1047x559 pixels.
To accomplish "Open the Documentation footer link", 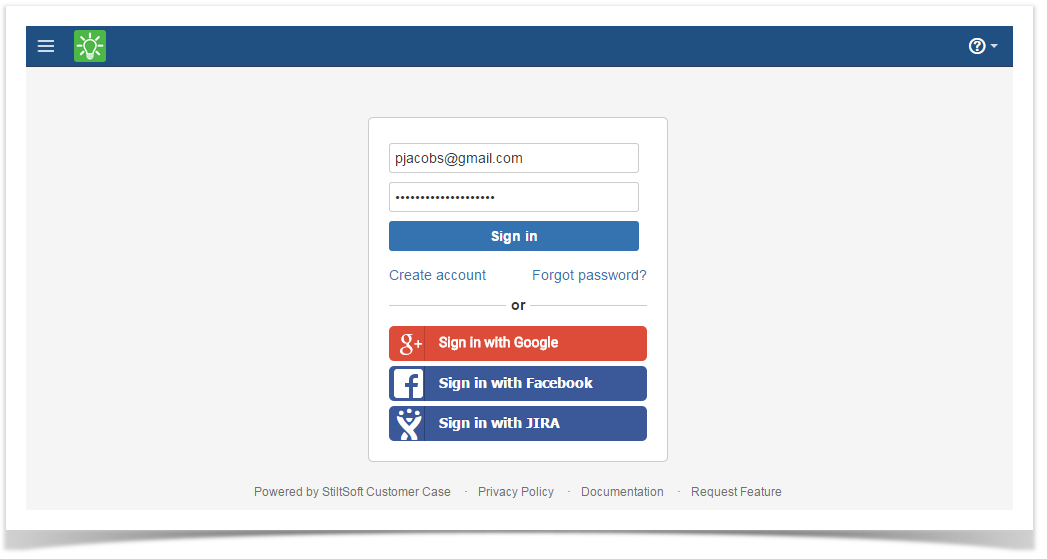I will tap(622, 492).
